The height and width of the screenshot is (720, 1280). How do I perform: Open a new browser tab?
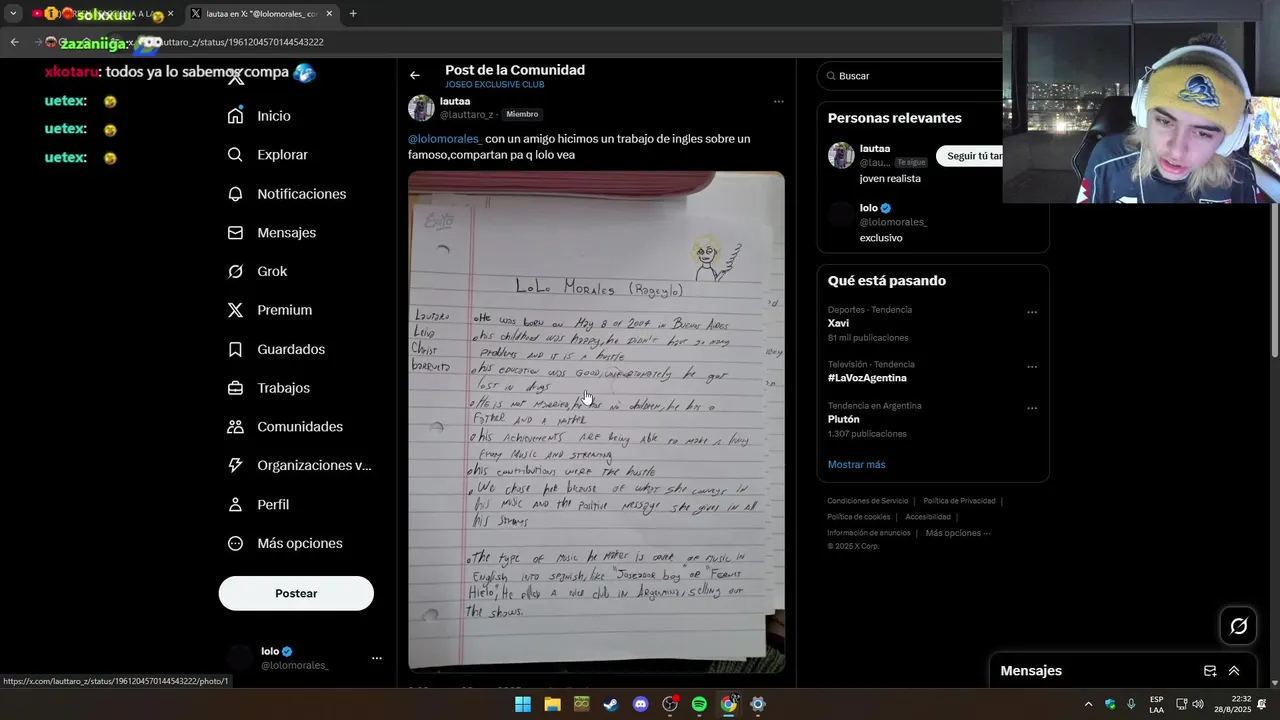click(353, 14)
